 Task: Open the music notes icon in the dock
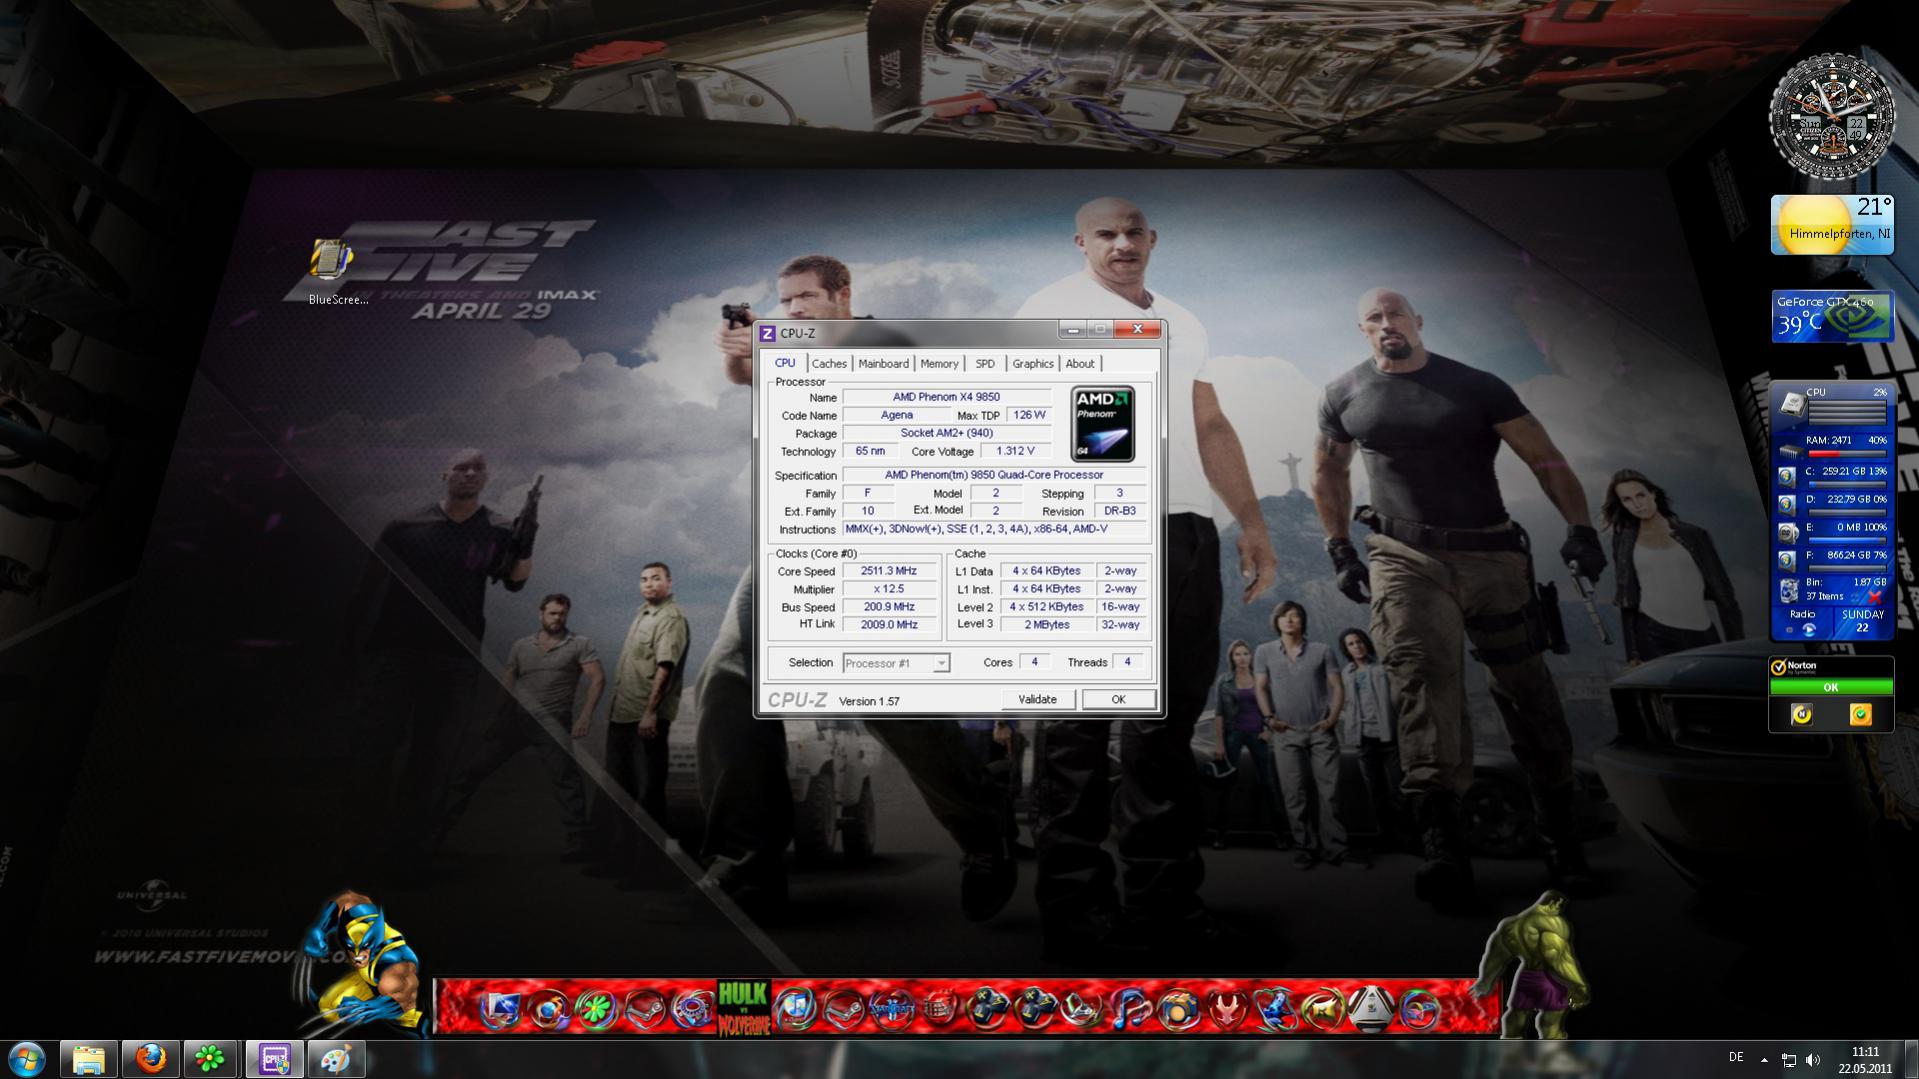pyautogui.click(x=1131, y=1008)
